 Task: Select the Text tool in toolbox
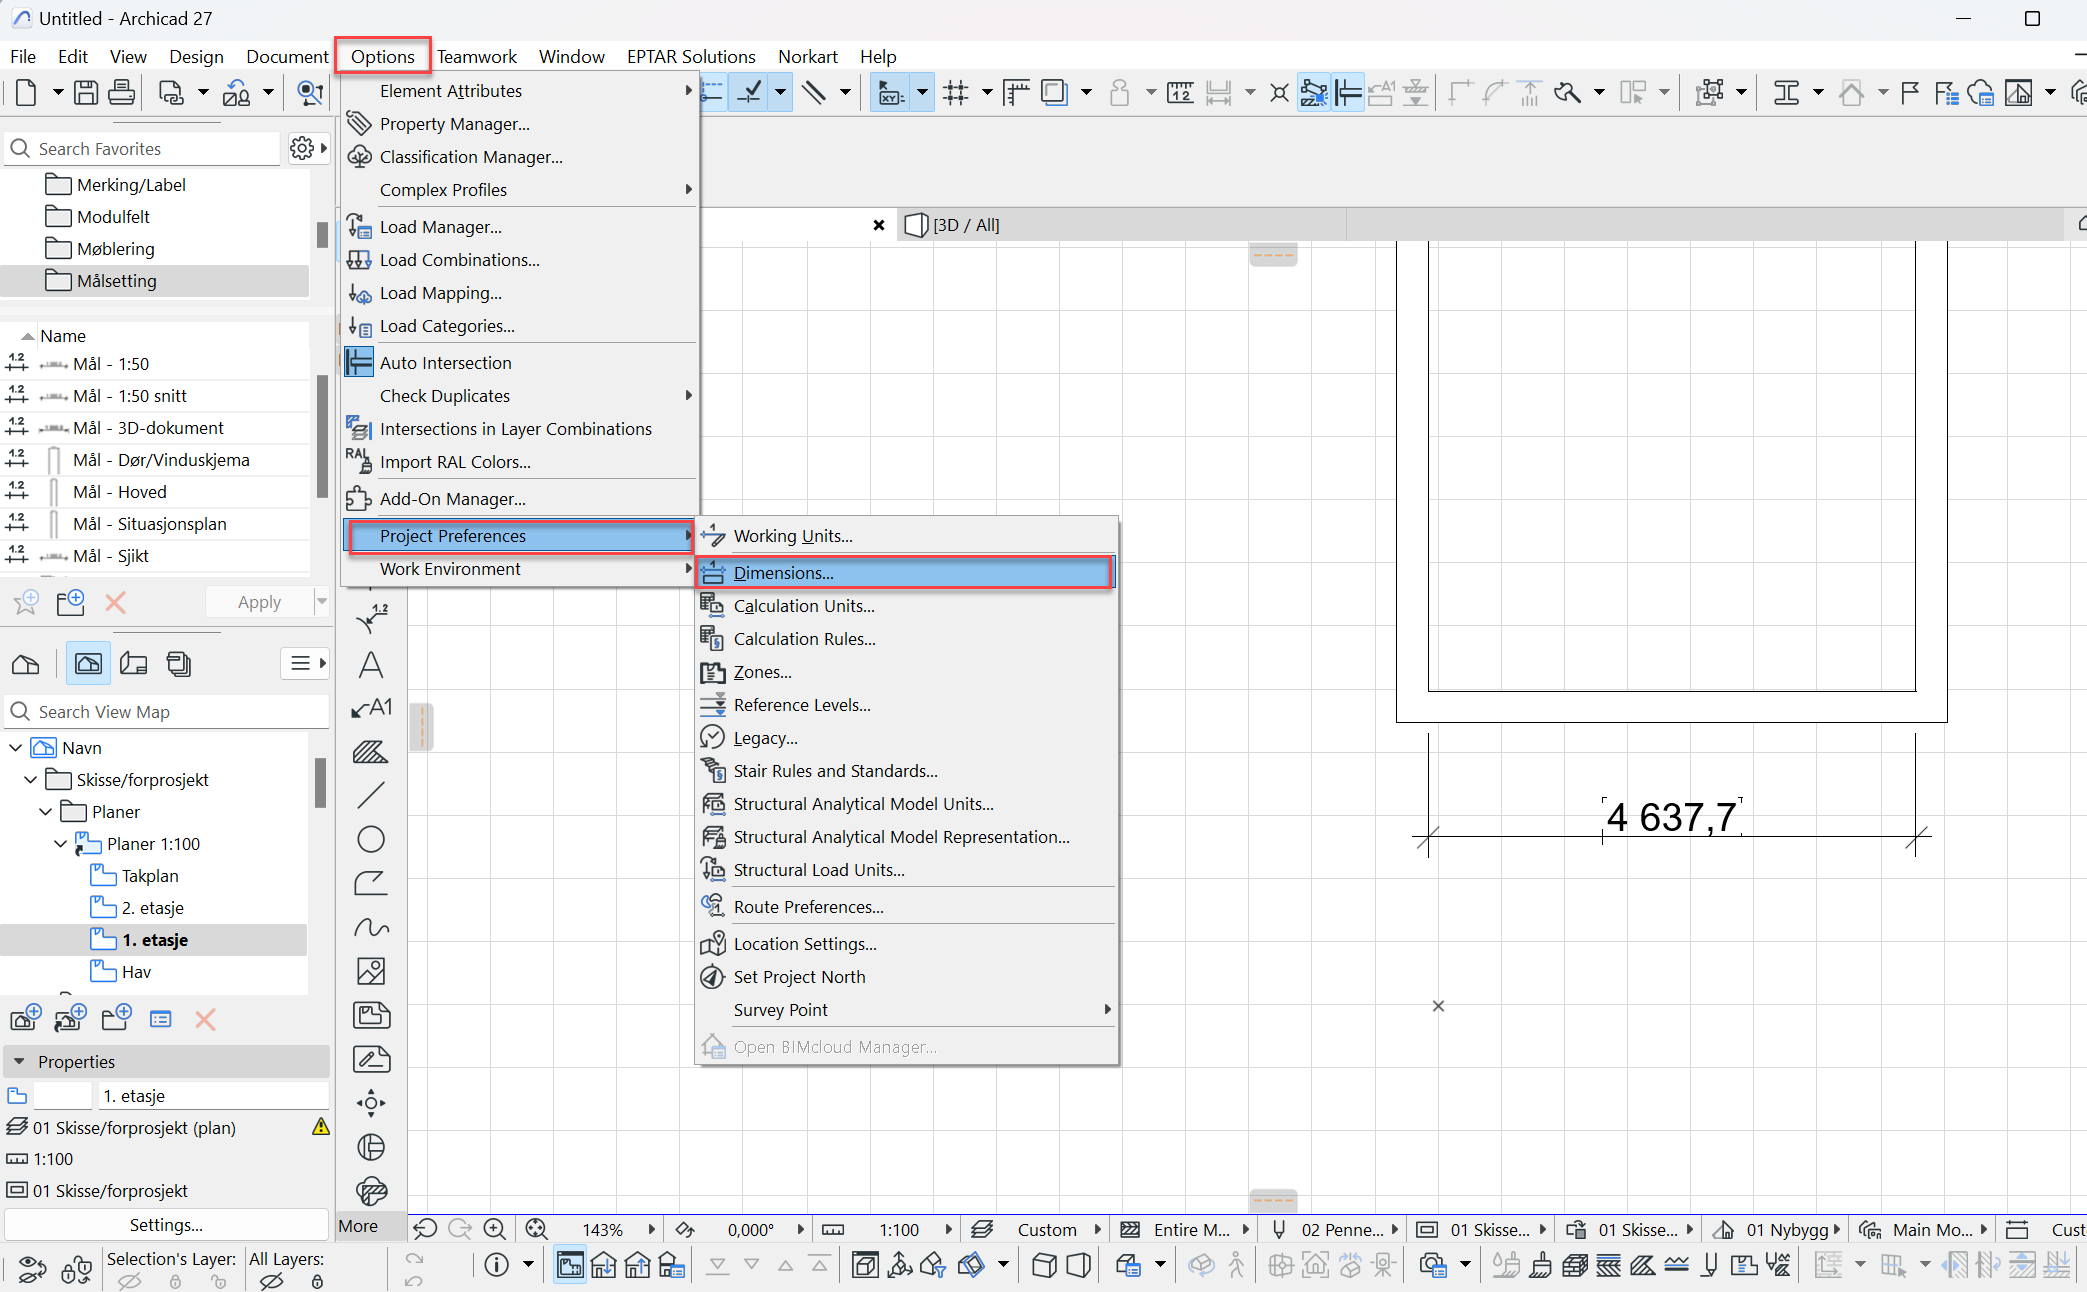pyautogui.click(x=371, y=665)
